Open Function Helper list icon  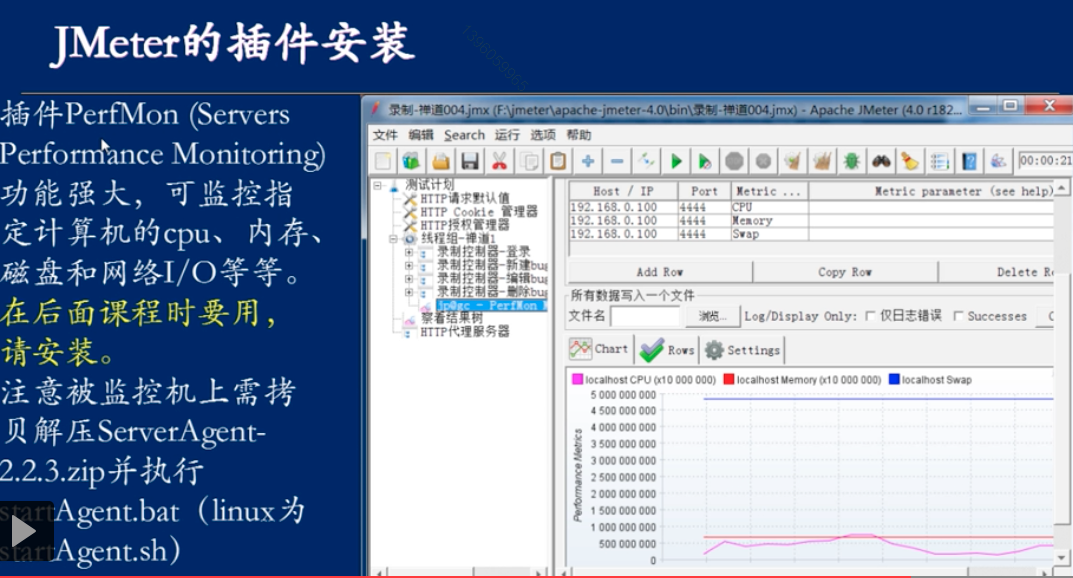pyautogui.click(x=940, y=161)
